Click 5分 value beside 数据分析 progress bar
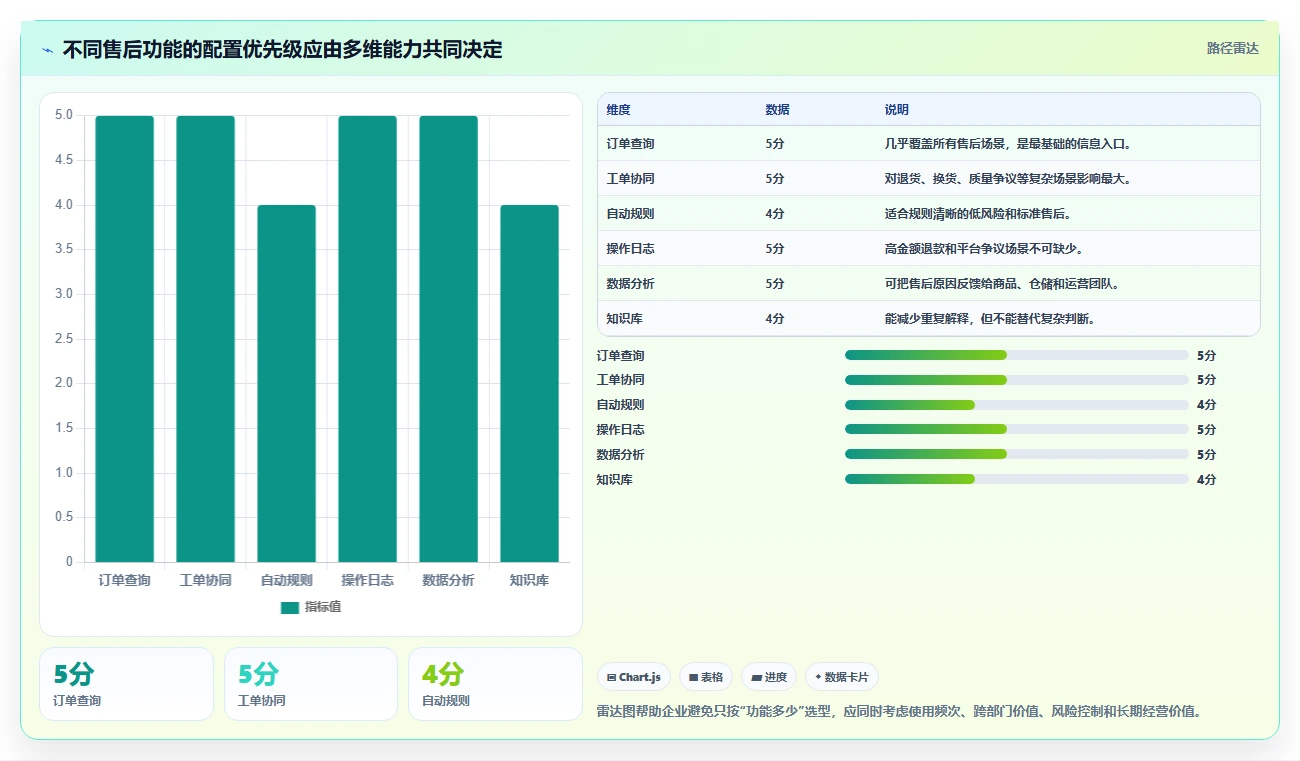1300x761 pixels. point(1207,454)
